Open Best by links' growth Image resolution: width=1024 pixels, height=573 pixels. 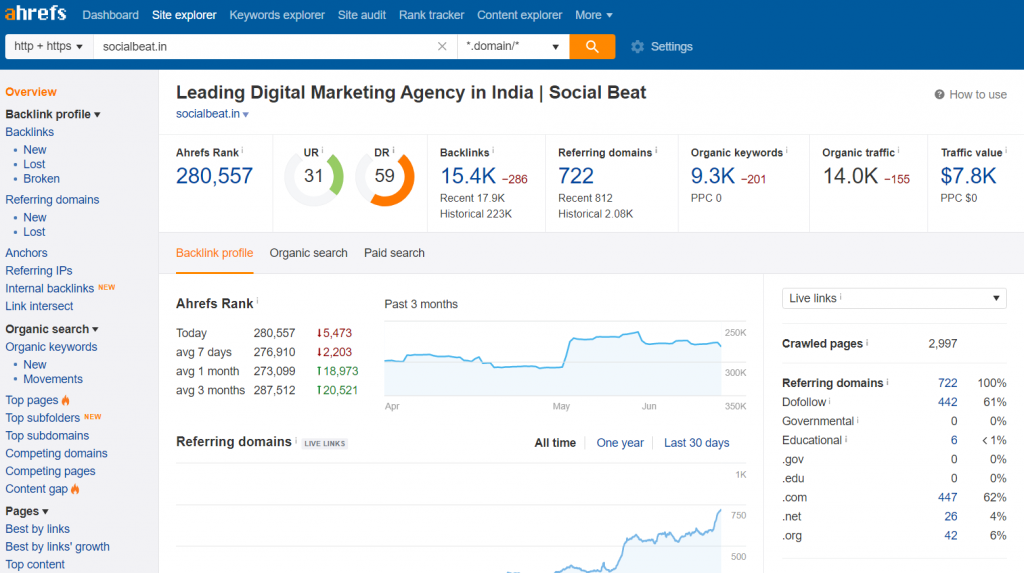coord(57,547)
